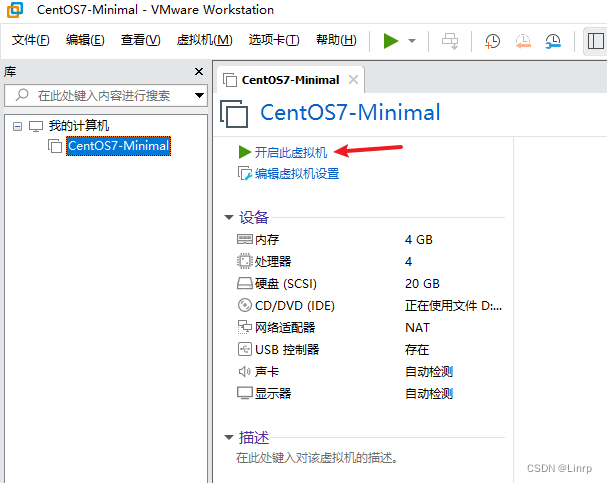Open the 查看(V) menu
Image resolution: width=607 pixels, height=483 pixels.
pyautogui.click(x=140, y=40)
